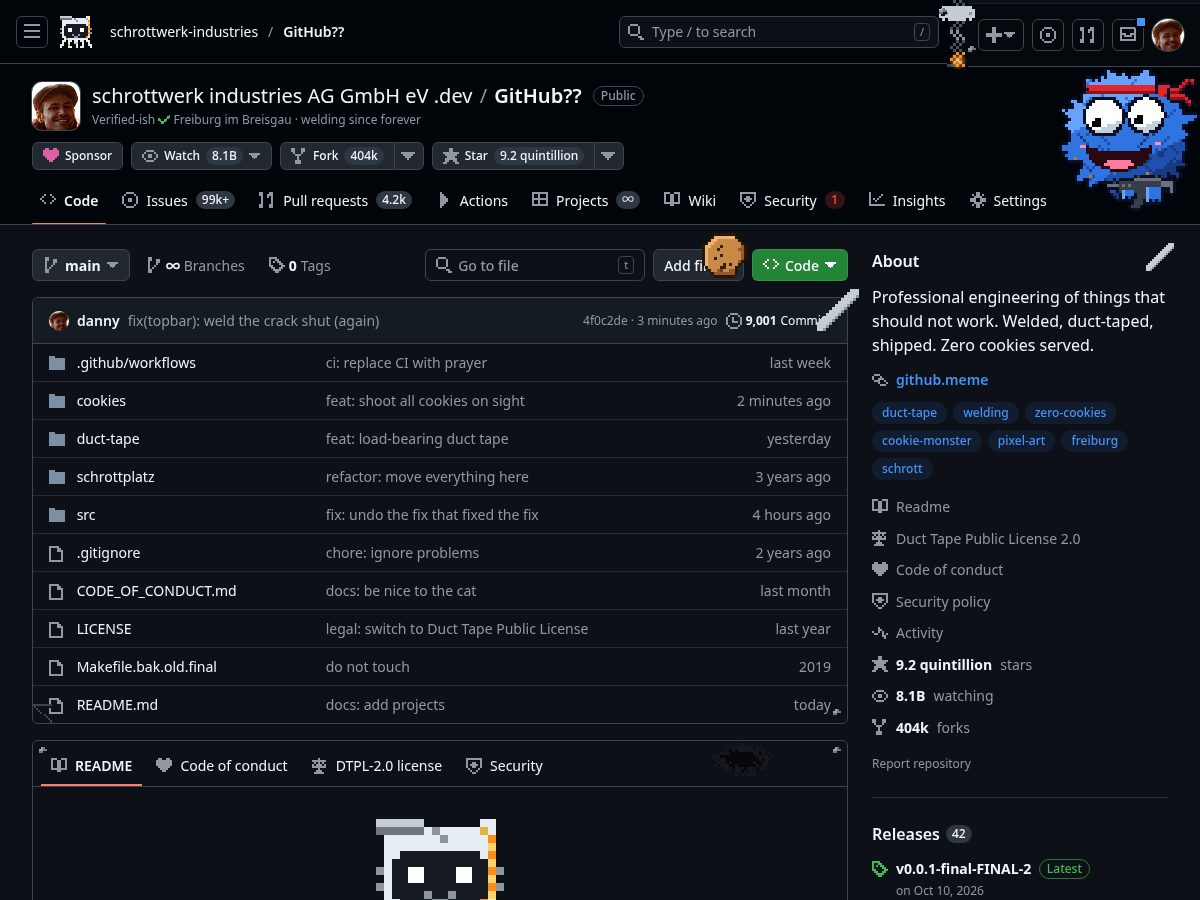
Task: Select the README tab in file viewer
Action: (x=91, y=765)
